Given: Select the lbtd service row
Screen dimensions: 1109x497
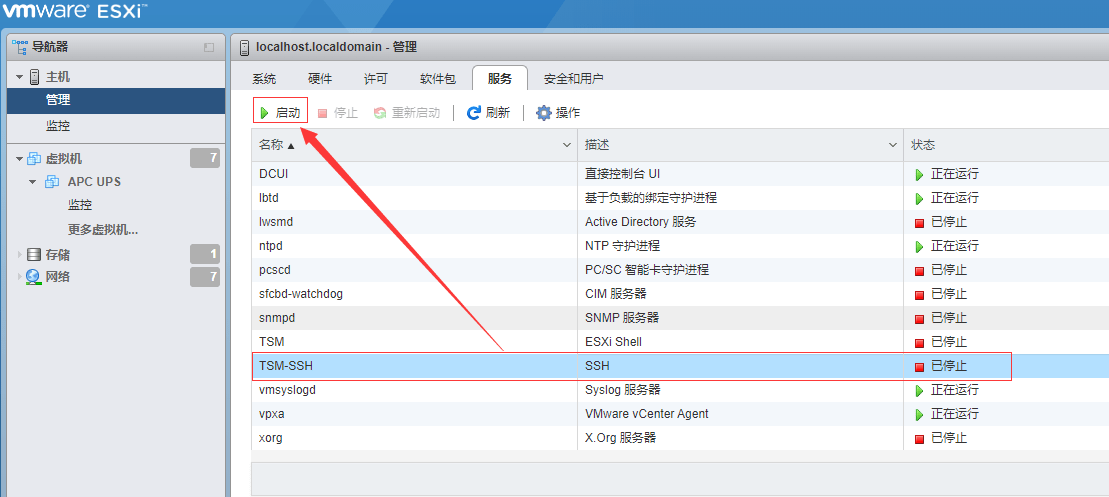Looking at the screenshot, I should 680,198.
